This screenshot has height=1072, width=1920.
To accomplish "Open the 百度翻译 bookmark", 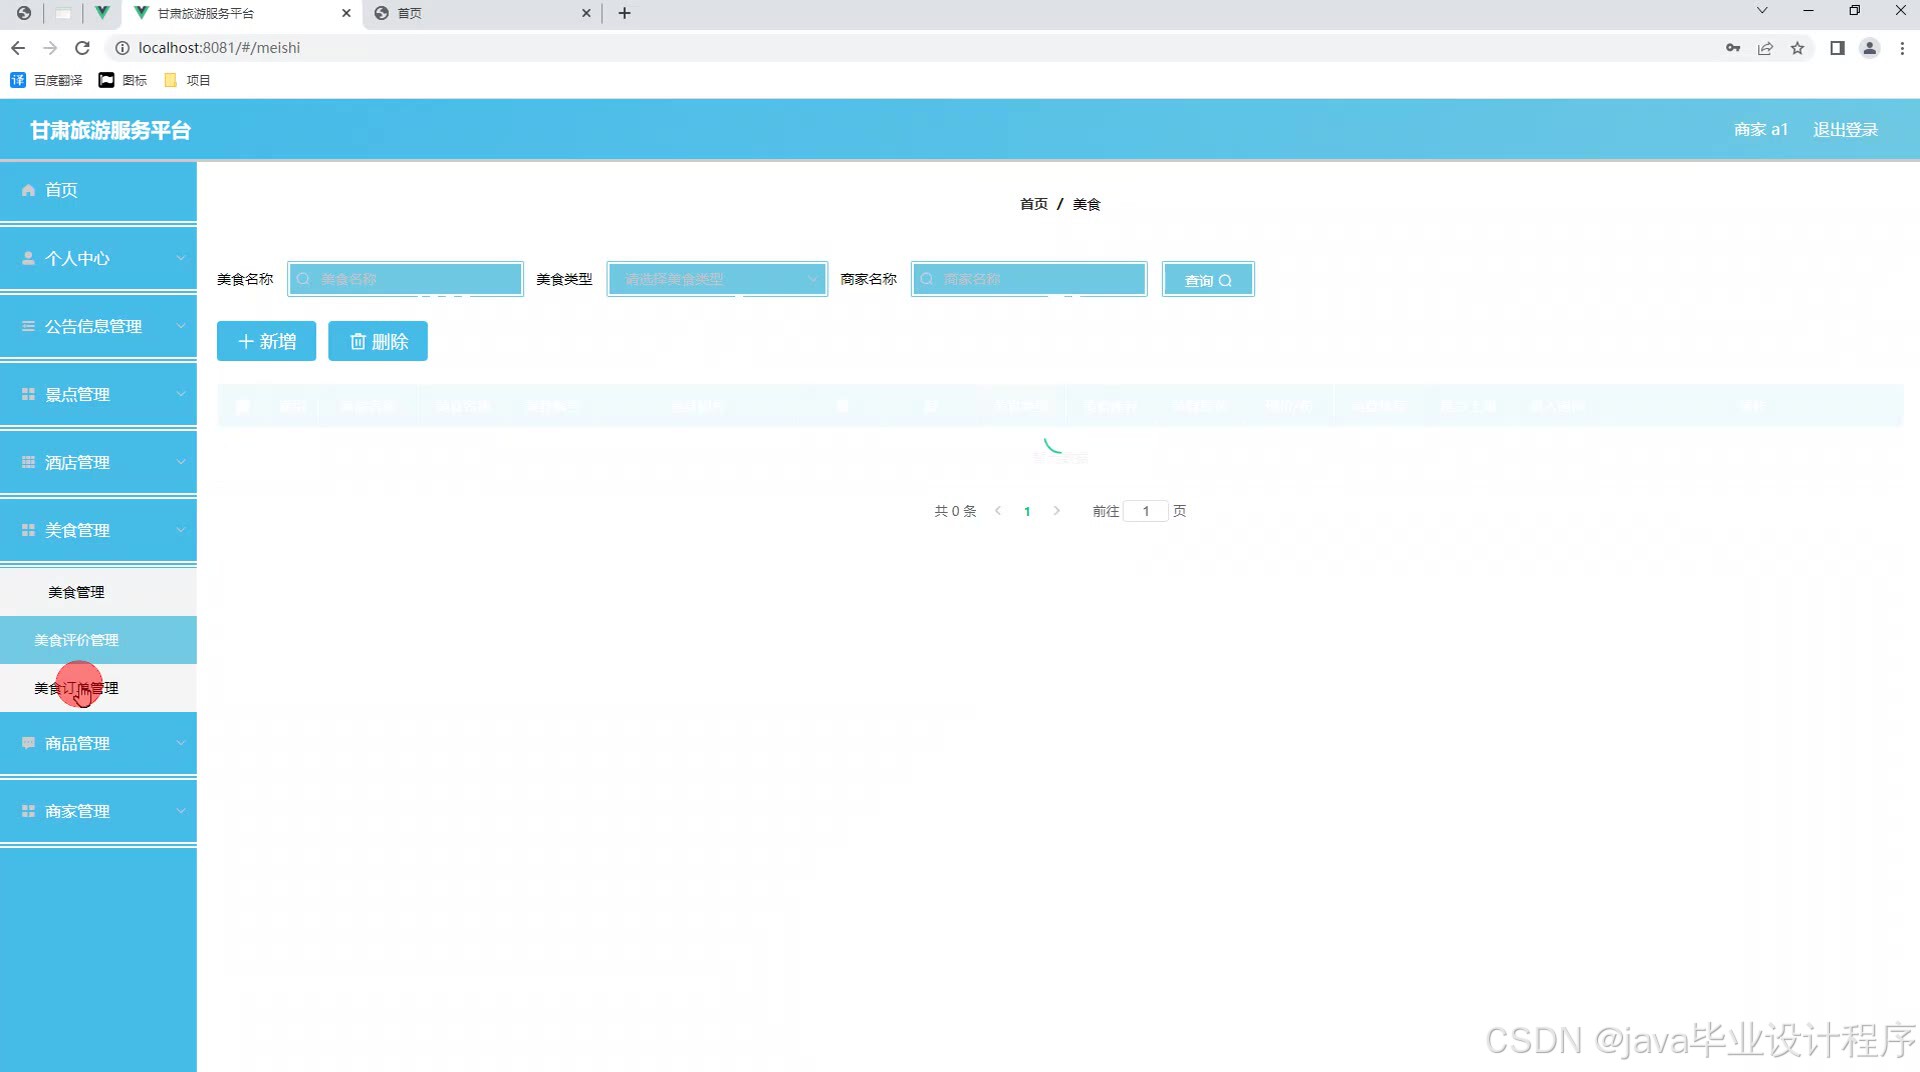I will click(46, 80).
